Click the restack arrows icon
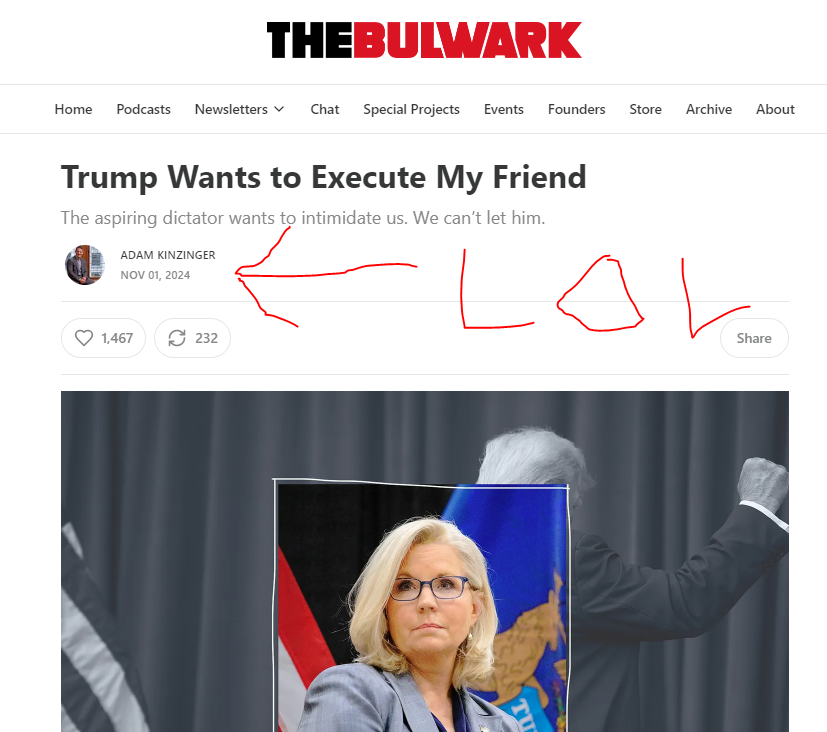The width and height of the screenshot is (827, 732). pos(177,338)
